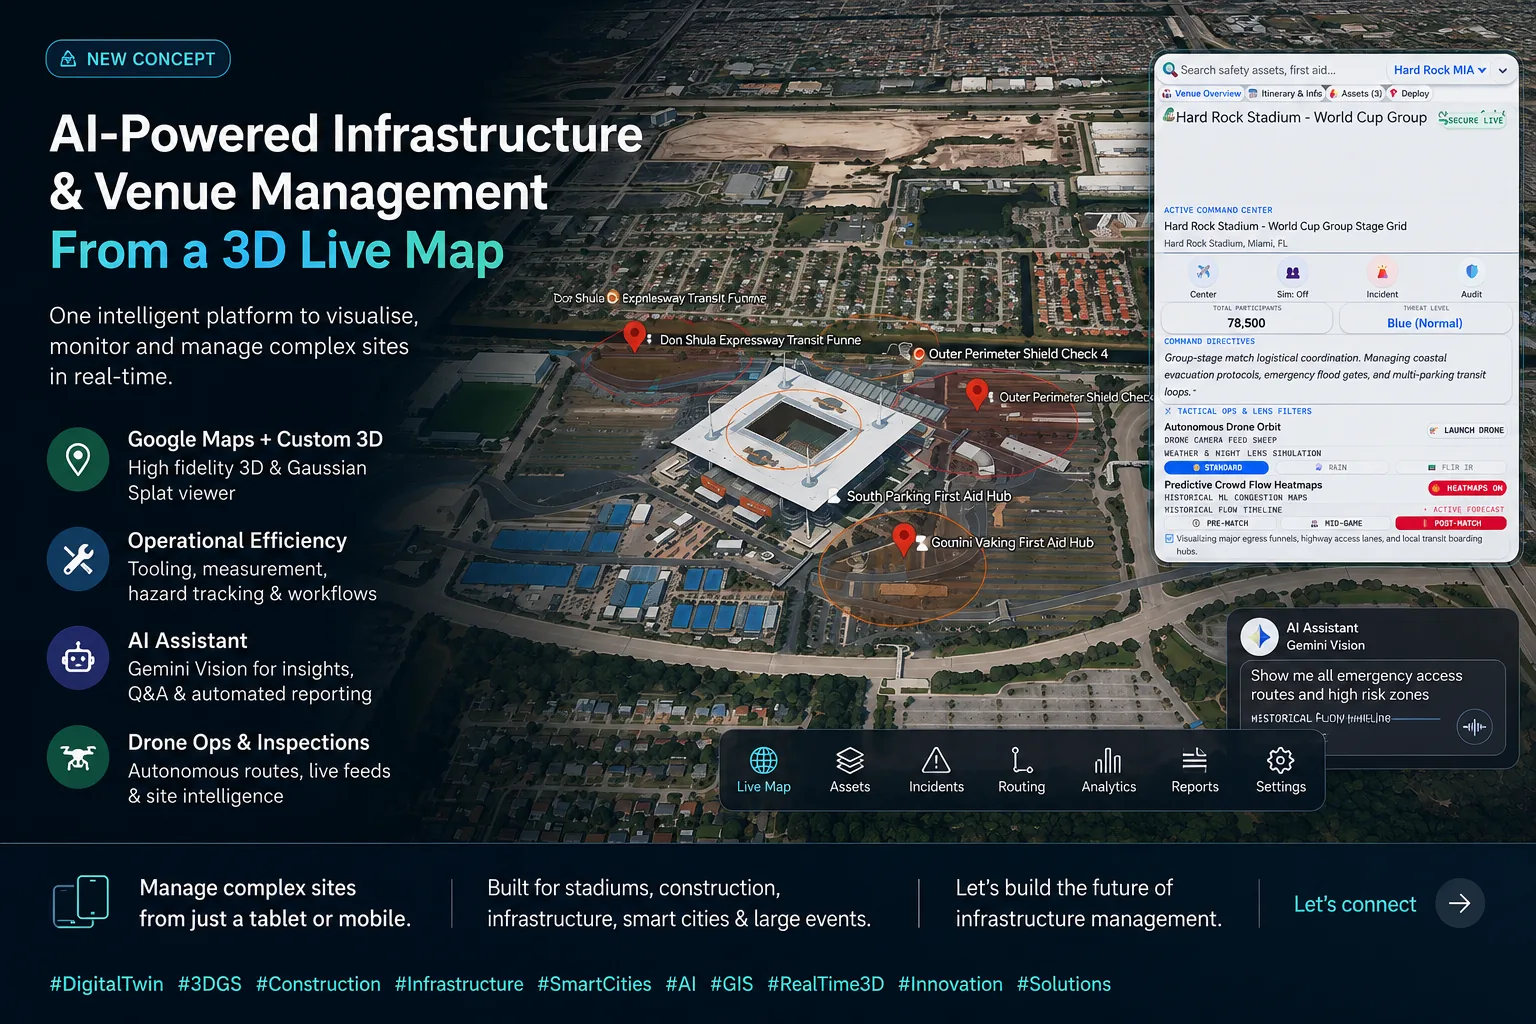Image resolution: width=1536 pixels, height=1024 pixels.
Task: Switch to the Assets (3) tab
Action: pyautogui.click(x=1355, y=94)
